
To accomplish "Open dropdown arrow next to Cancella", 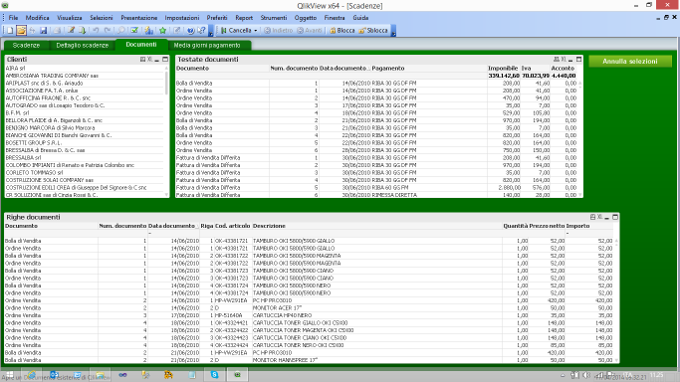I will coord(255,31).
